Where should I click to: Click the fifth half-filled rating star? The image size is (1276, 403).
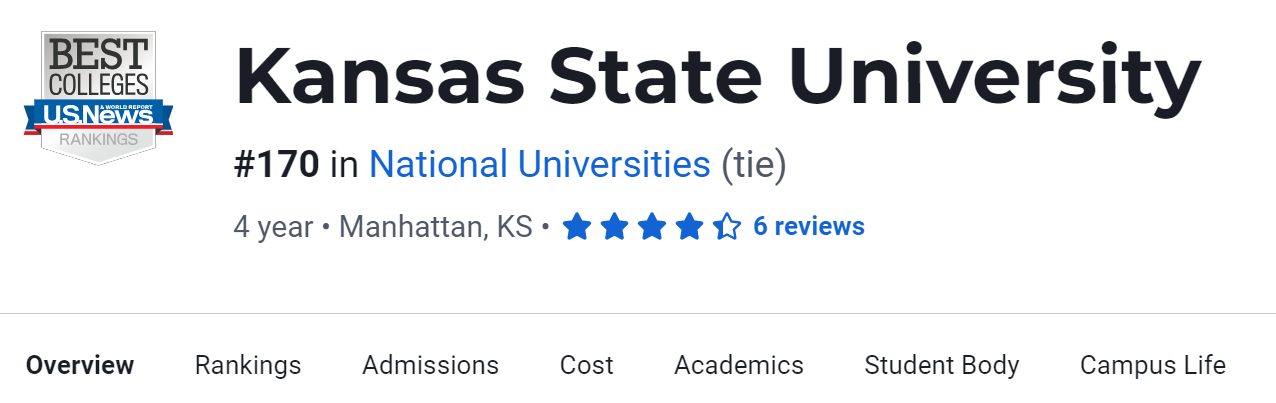pyautogui.click(x=727, y=228)
